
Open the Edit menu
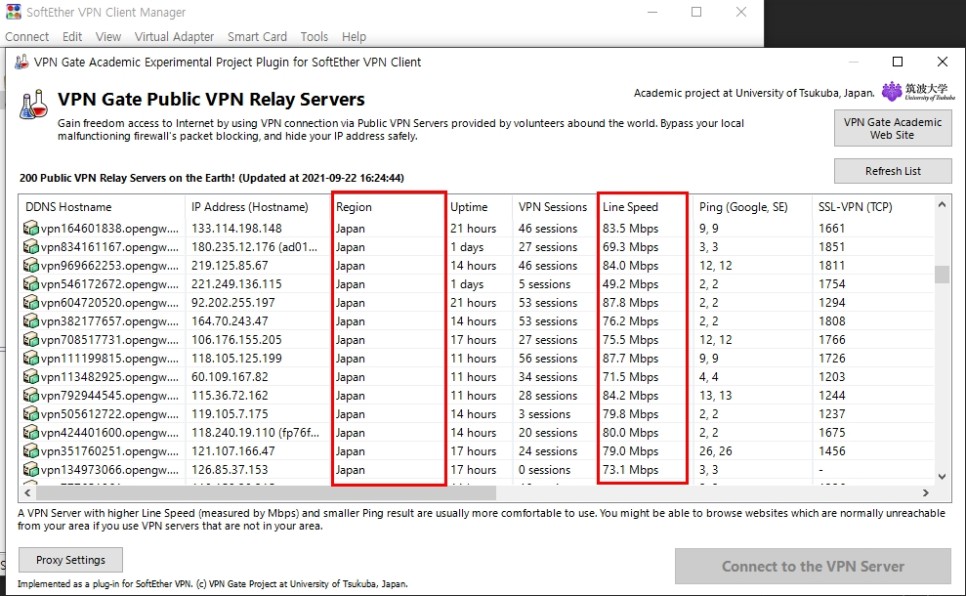click(x=72, y=37)
